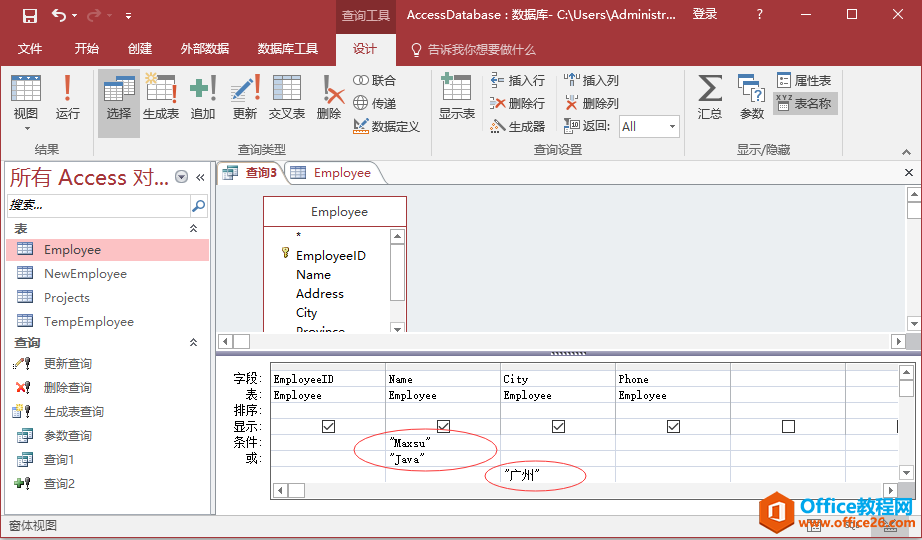Viewport: 922px width, 540px height.
Task: Select the 生成表 (Make Table) query type
Action: [161, 97]
